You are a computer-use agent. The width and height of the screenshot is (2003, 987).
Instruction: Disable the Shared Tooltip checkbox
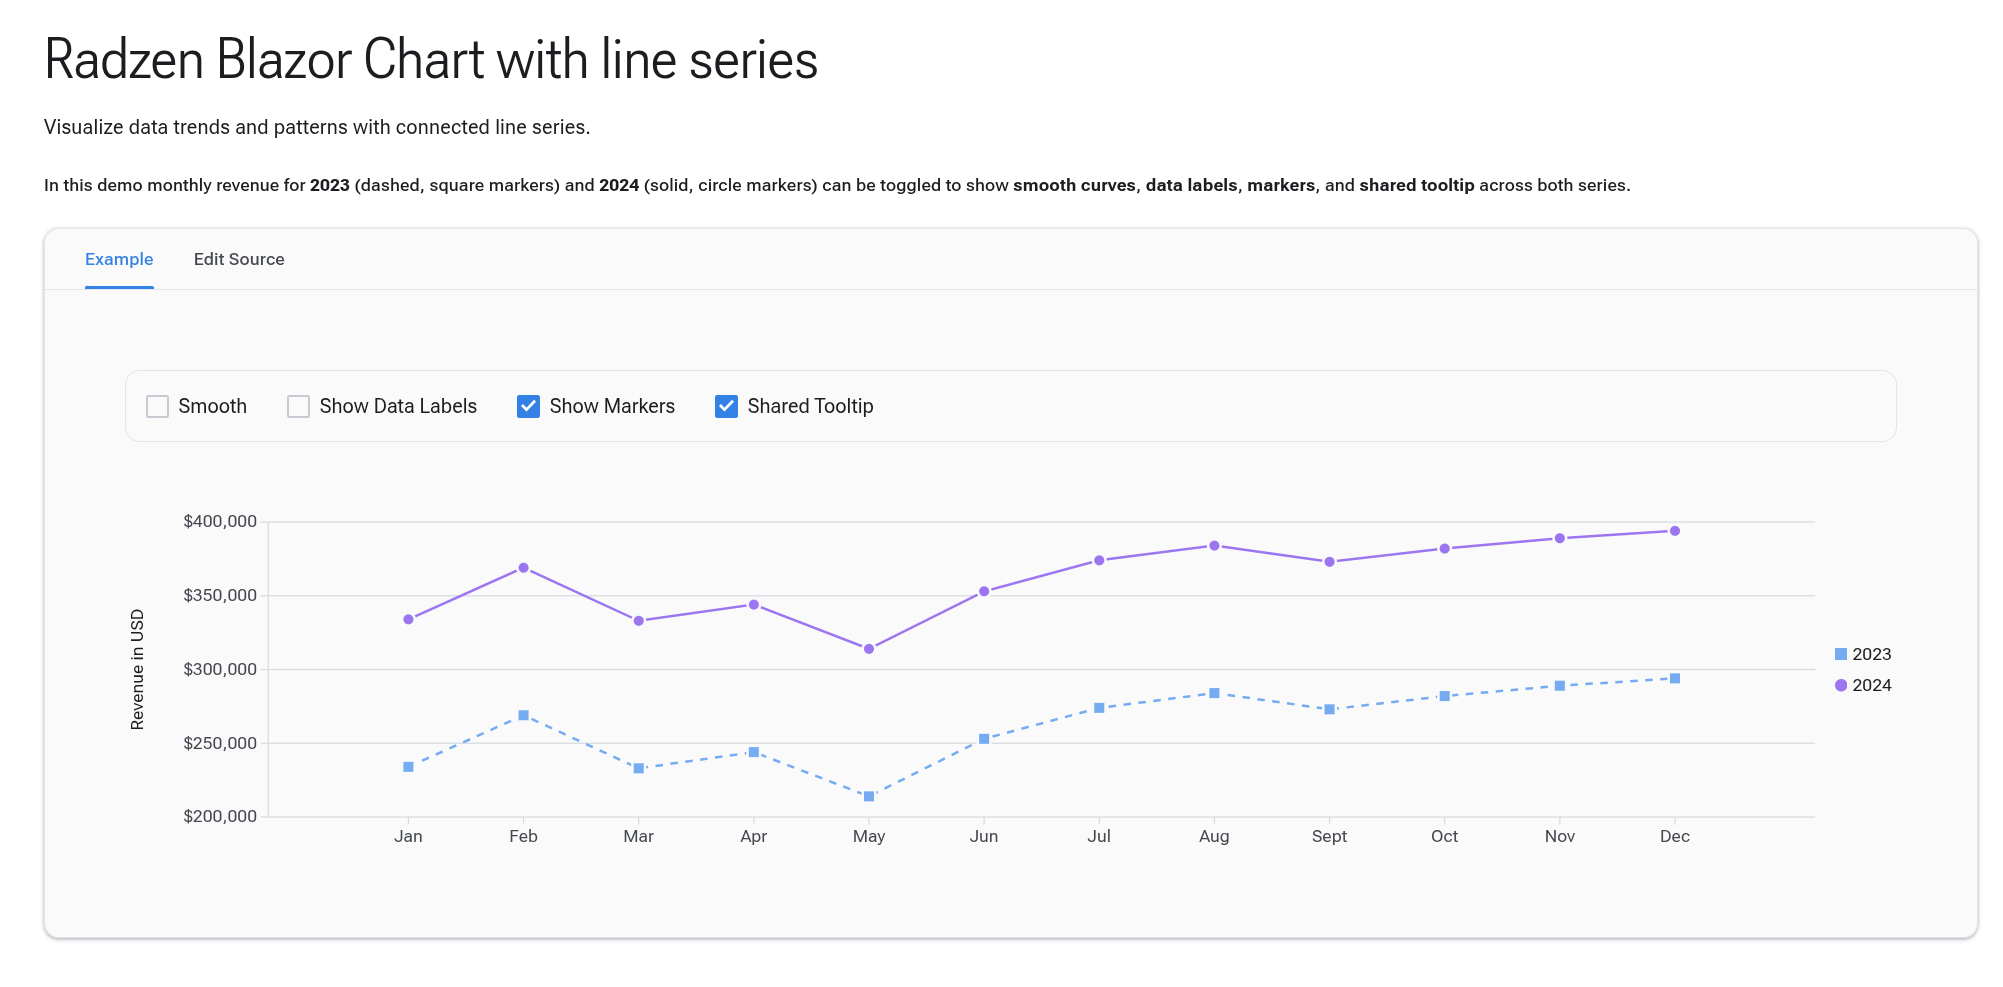point(726,406)
